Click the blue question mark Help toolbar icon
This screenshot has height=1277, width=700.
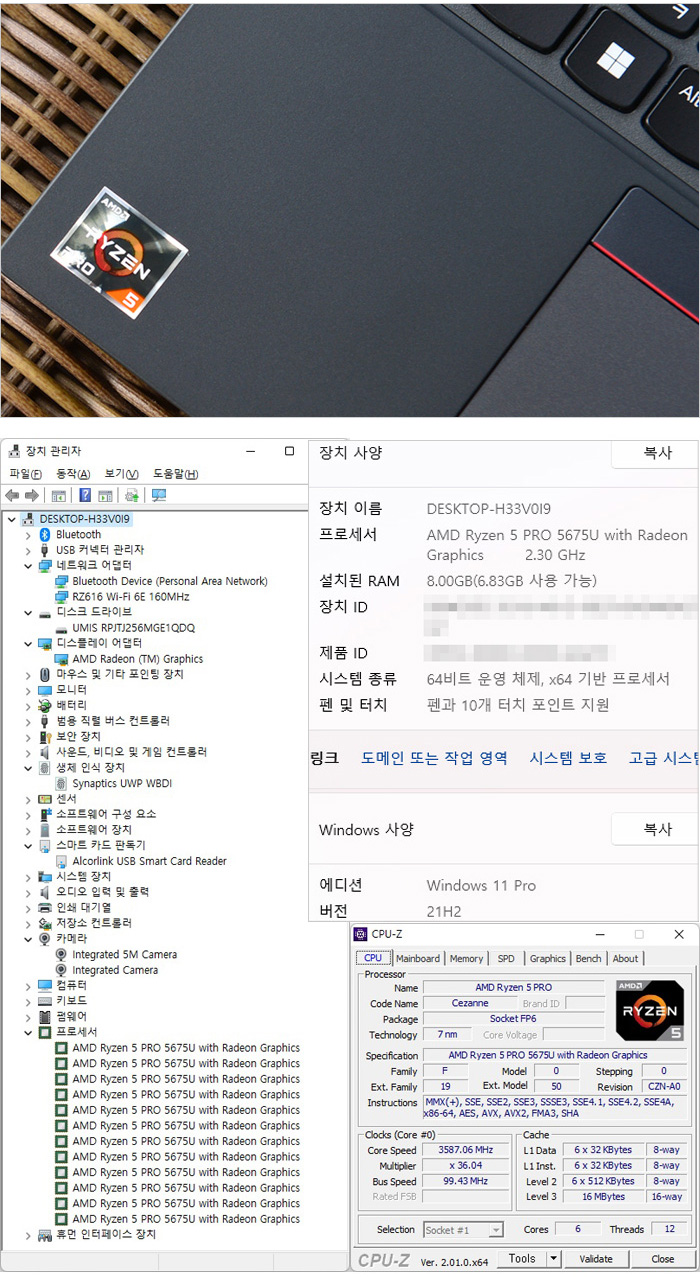(85, 495)
